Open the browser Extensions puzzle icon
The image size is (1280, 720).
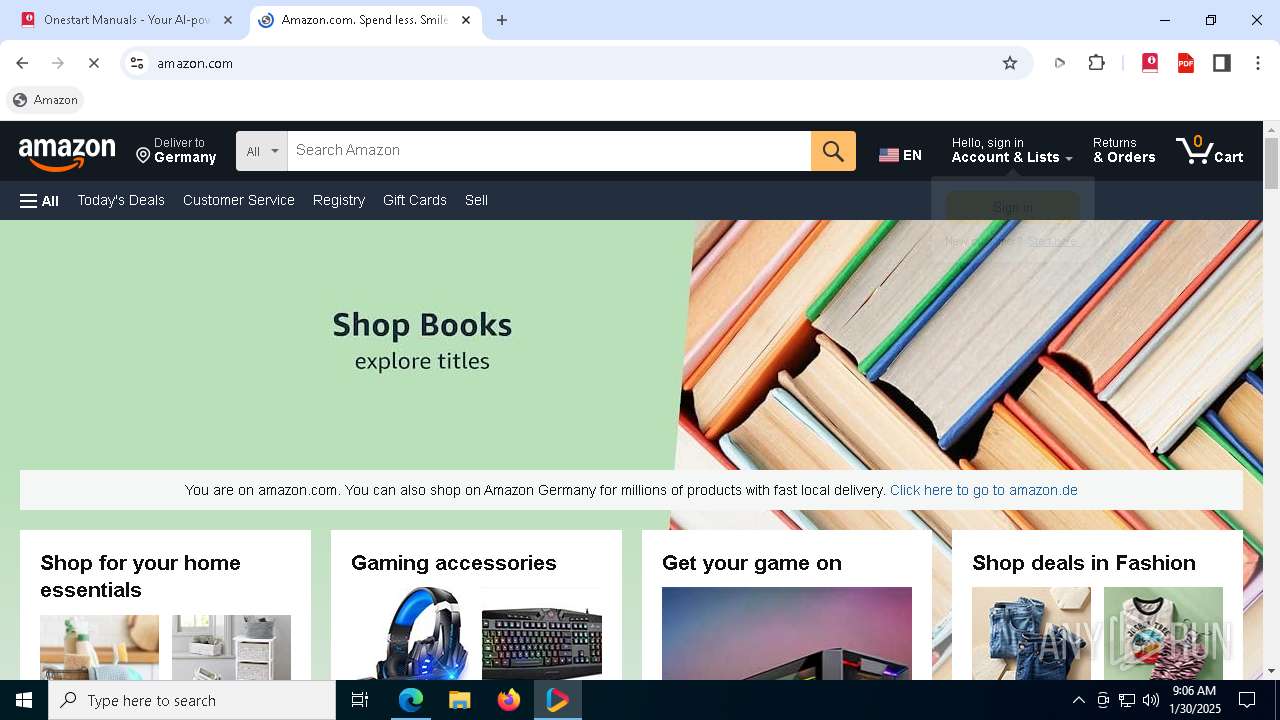point(1096,63)
